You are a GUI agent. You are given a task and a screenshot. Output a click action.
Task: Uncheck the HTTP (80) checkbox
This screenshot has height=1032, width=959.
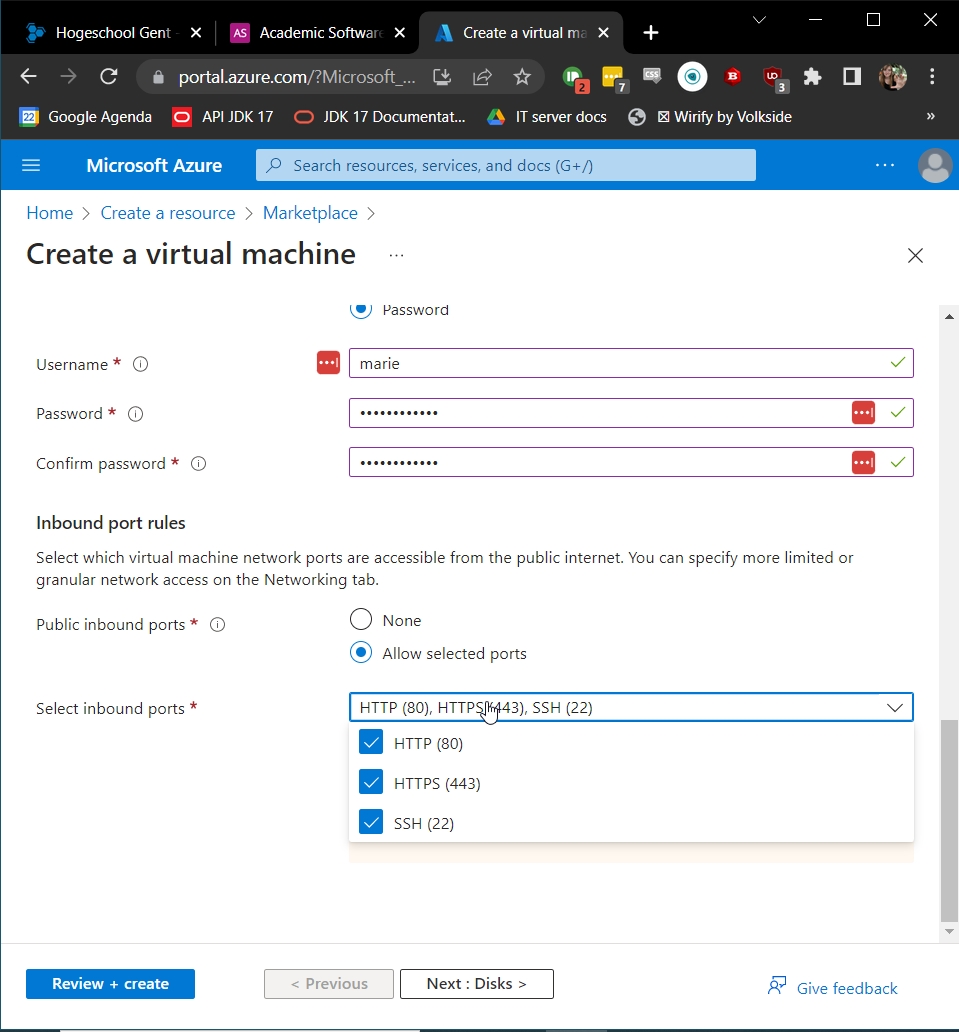[371, 743]
